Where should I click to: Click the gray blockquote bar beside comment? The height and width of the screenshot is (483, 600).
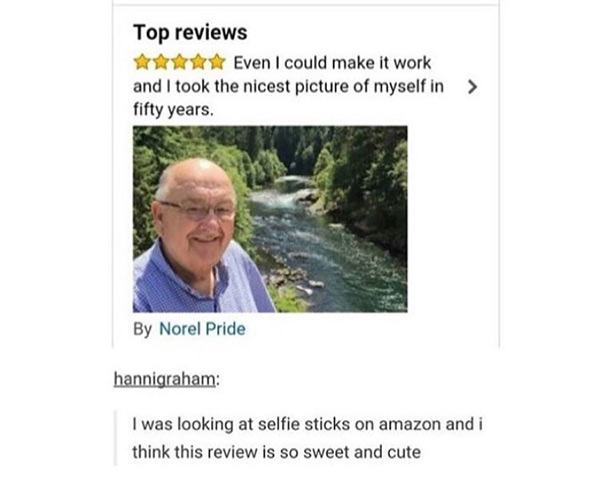tap(115, 438)
